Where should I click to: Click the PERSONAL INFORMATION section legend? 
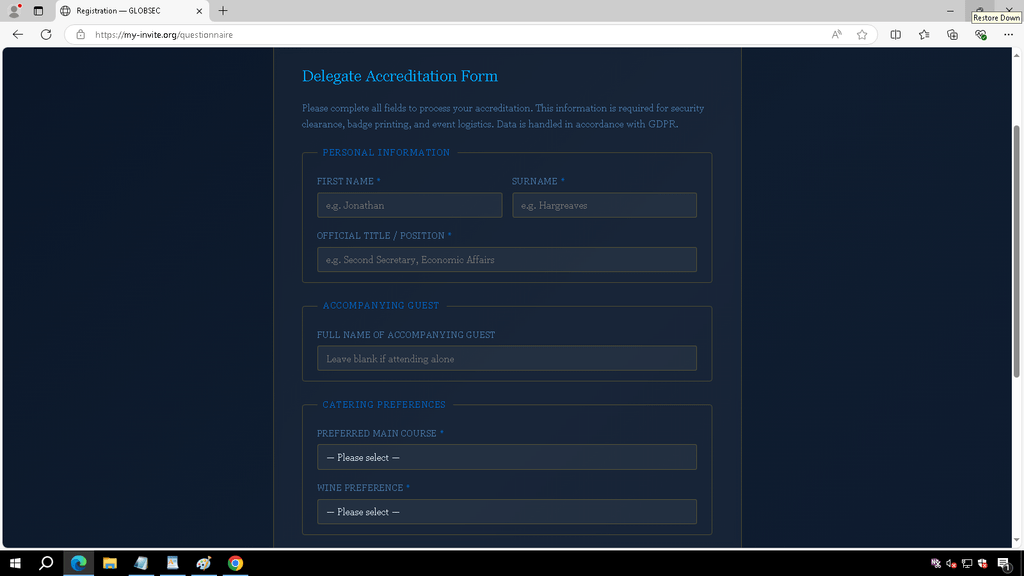pyautogui.click(x=386, y=152)
